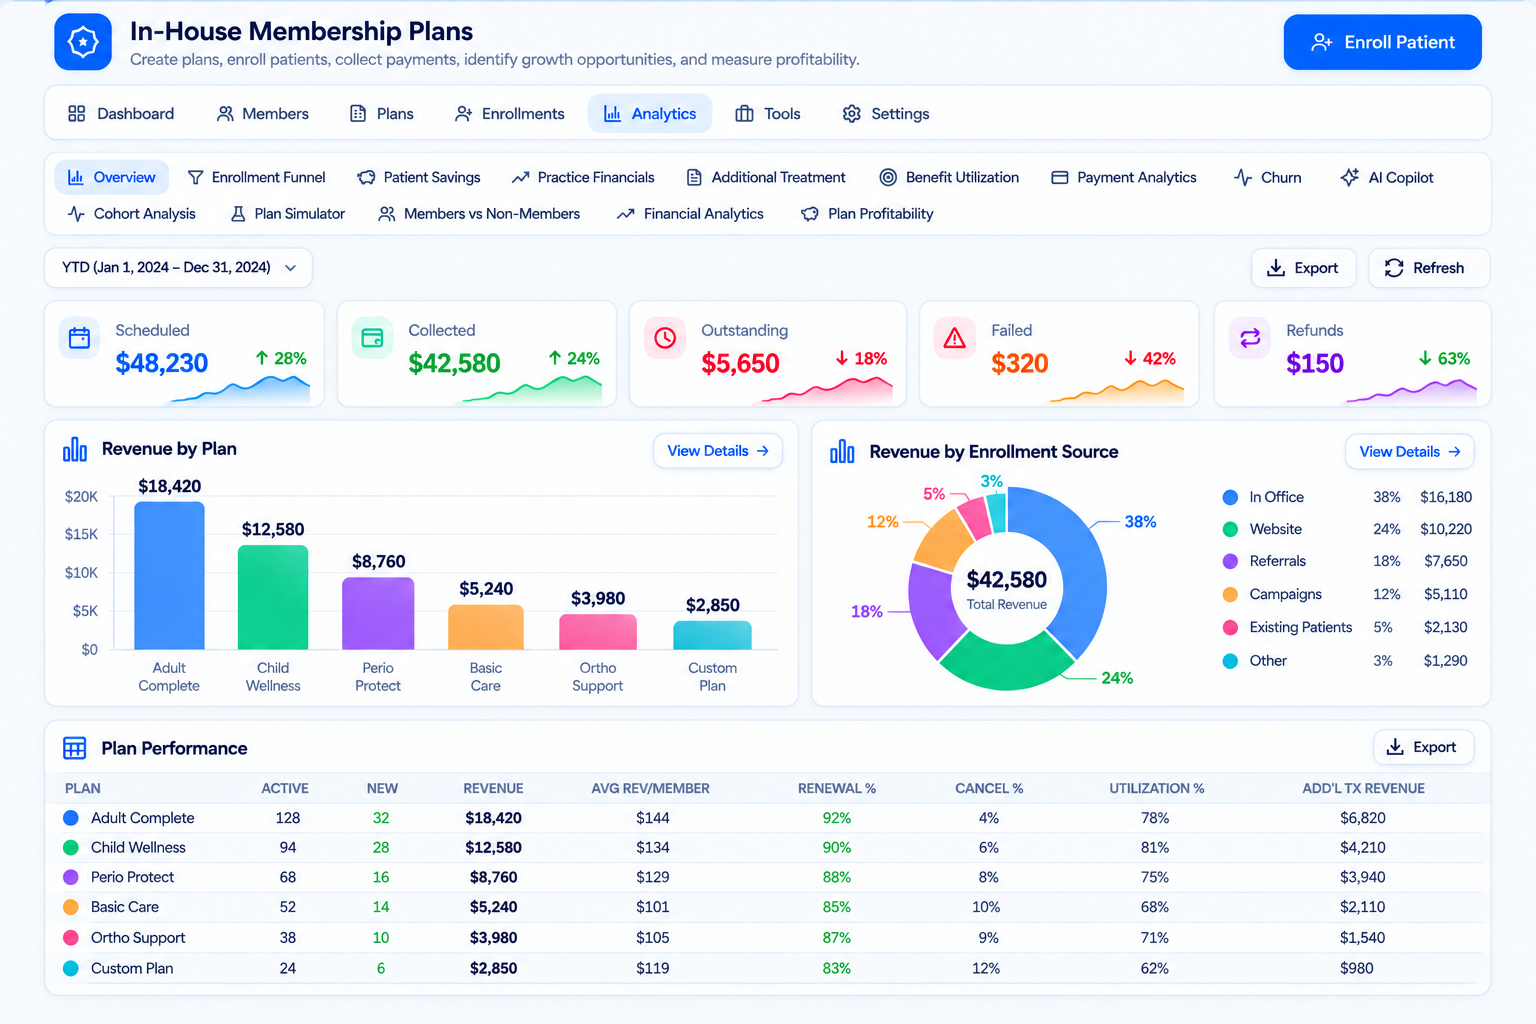Click Child Wellness in Plan Performance table
This screenshot has height=1024, width=1536.
click(138, 847)
